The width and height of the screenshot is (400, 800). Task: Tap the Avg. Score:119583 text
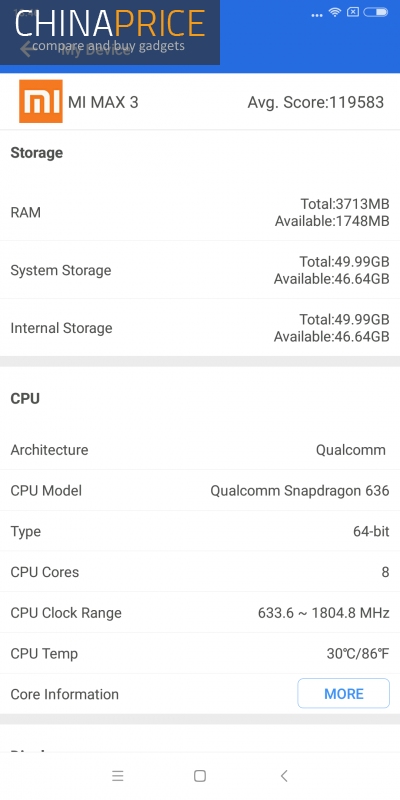pos(315,102)
